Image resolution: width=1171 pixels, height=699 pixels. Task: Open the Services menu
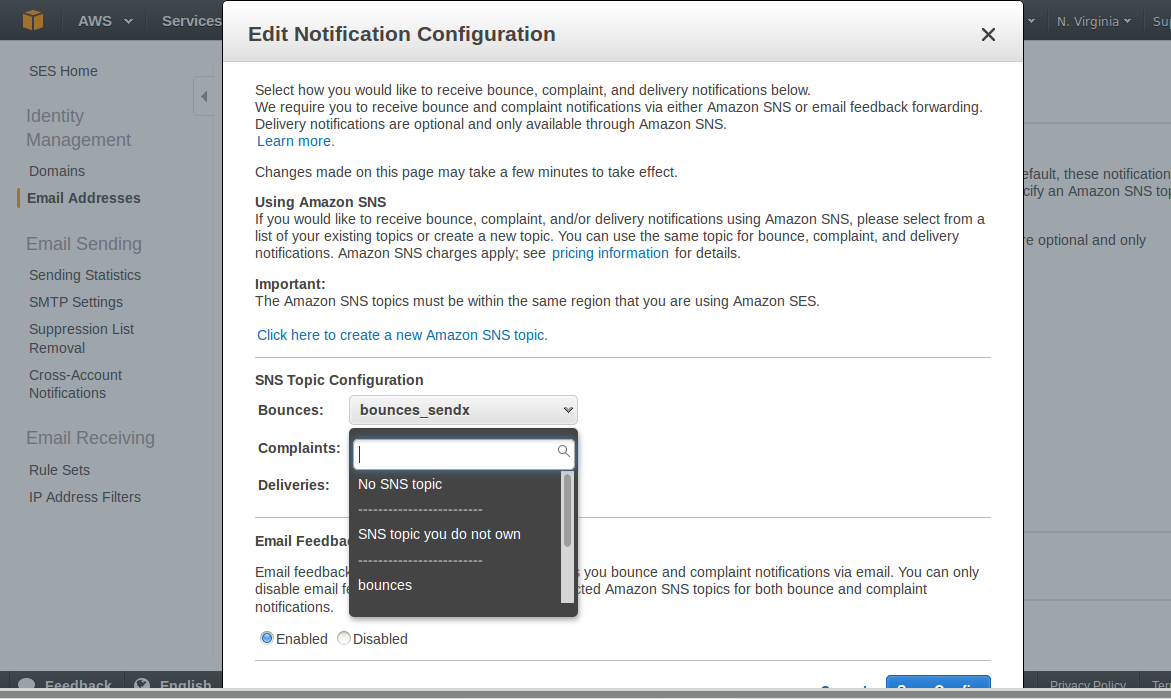pyautogui.click(x=192, y=21)
